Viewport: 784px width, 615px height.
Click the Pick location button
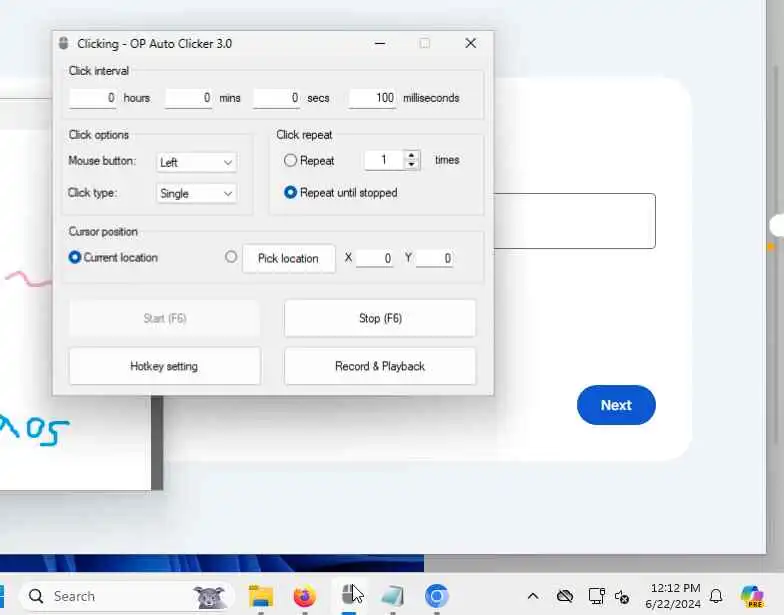(x=288, y=258)
